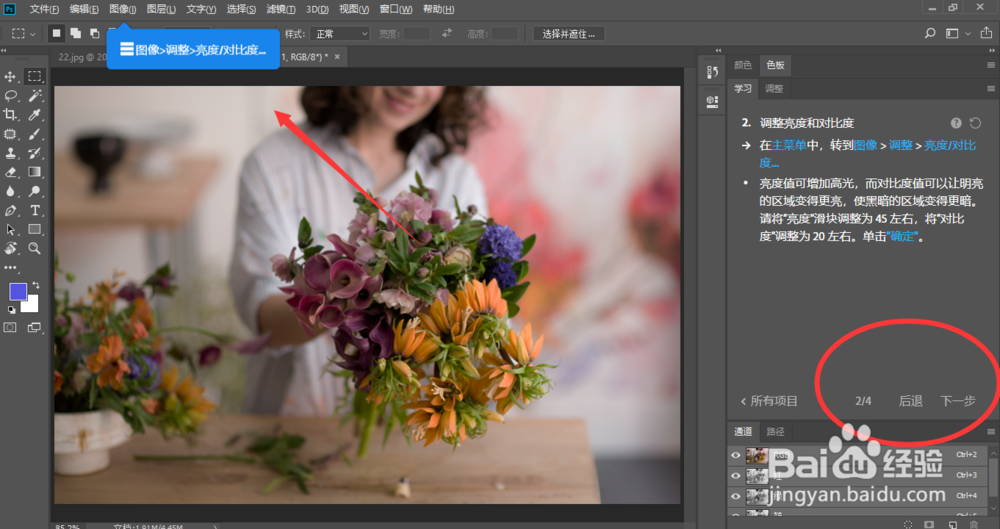Click the 主菜单 link in instructions

pos(789,145)
